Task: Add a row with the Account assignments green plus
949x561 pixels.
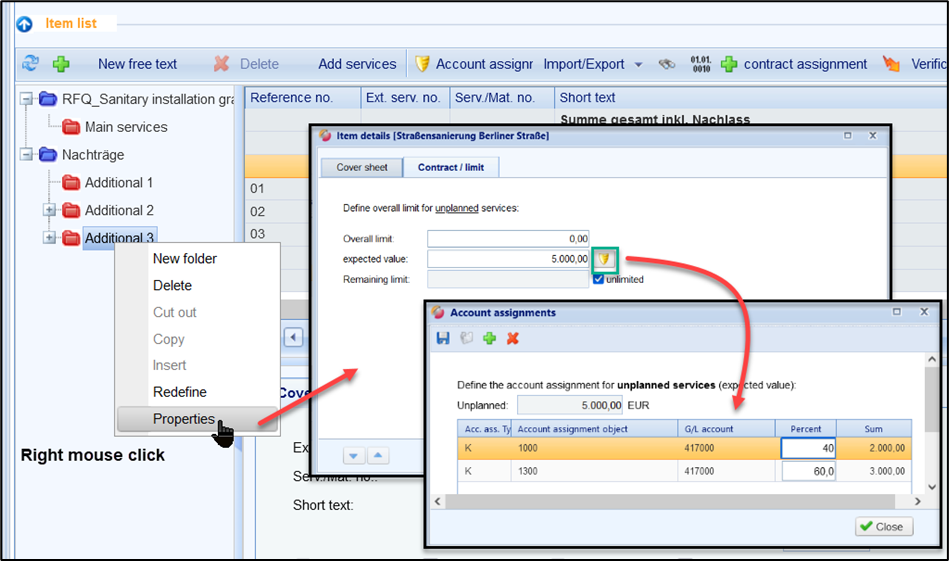Action: tap(489, 339)
